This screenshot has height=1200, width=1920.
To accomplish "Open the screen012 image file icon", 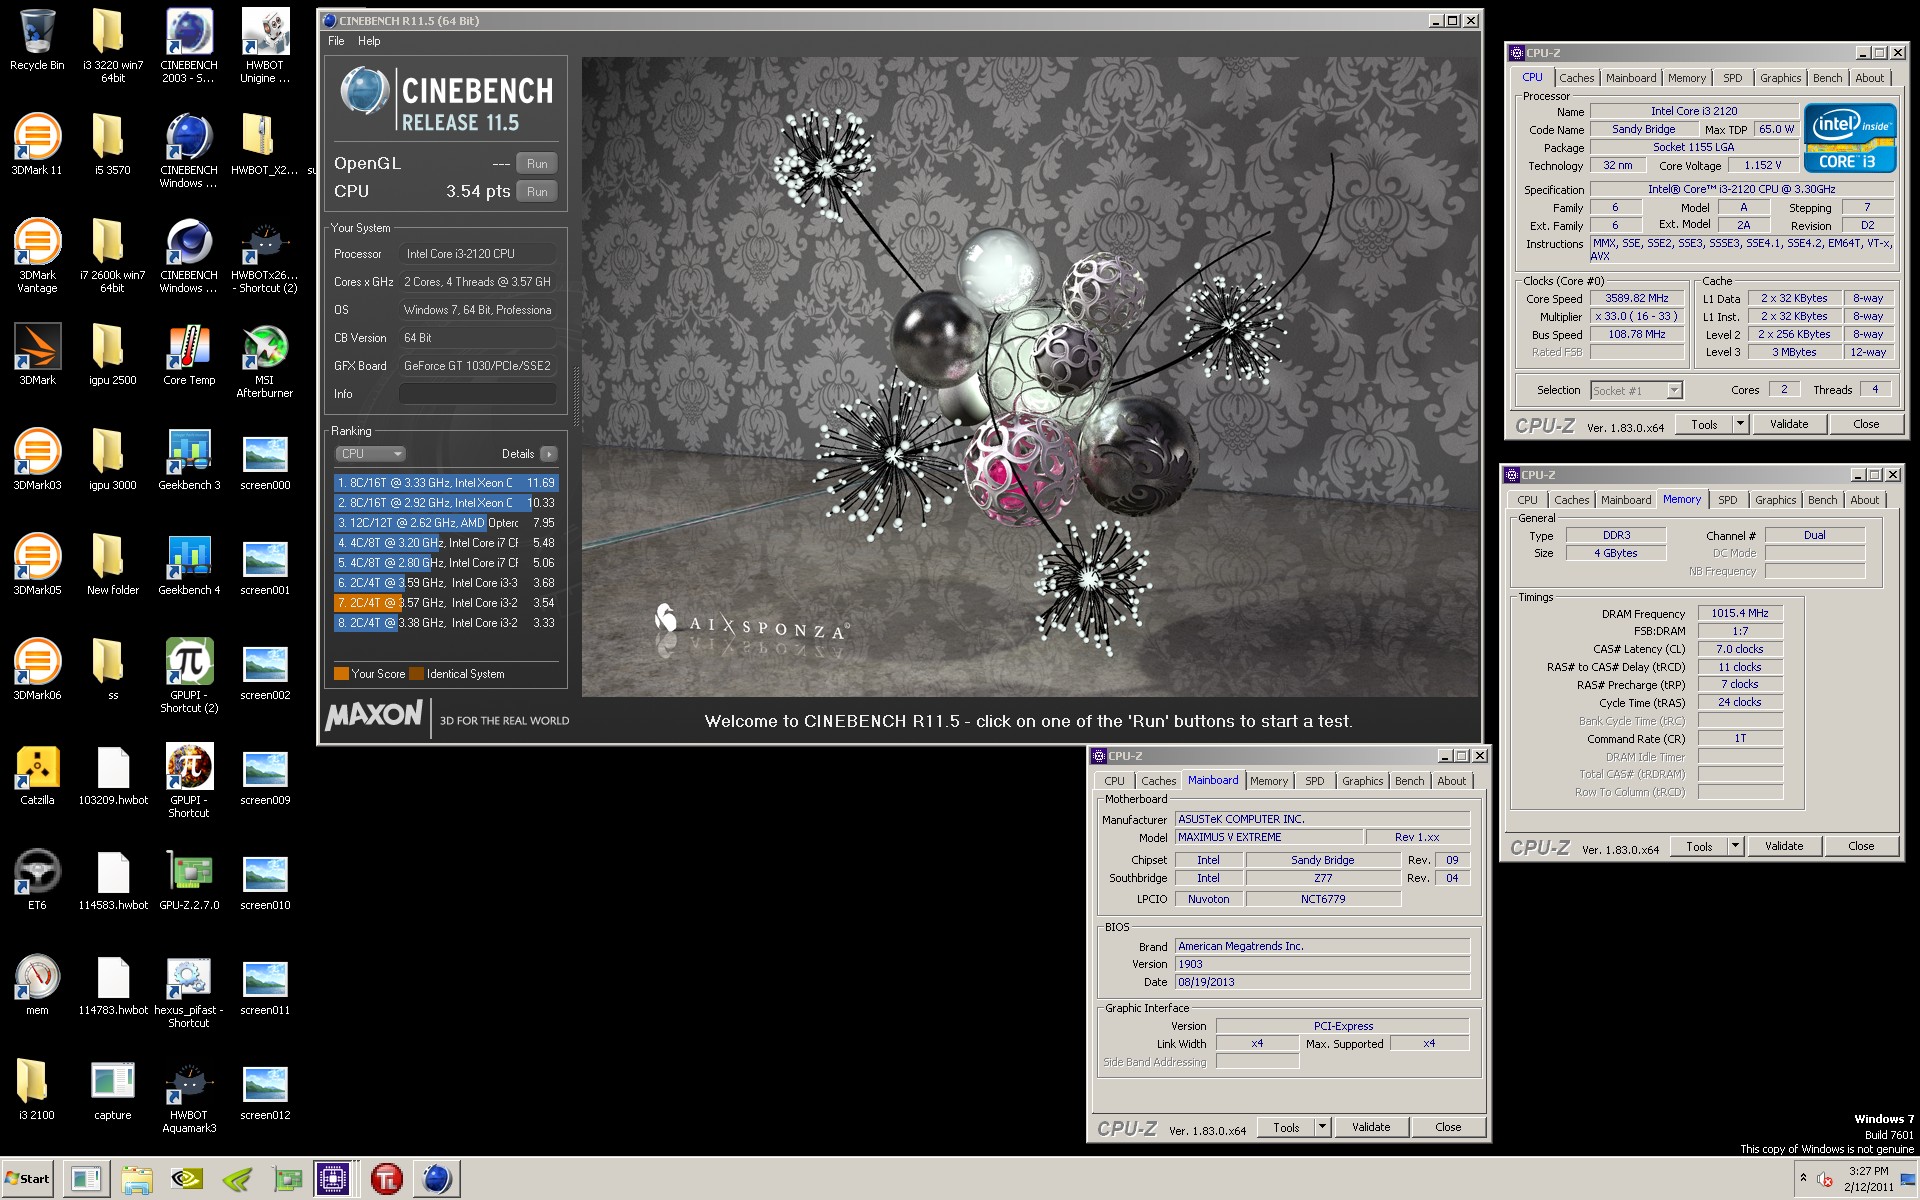I will point(265,1090).
